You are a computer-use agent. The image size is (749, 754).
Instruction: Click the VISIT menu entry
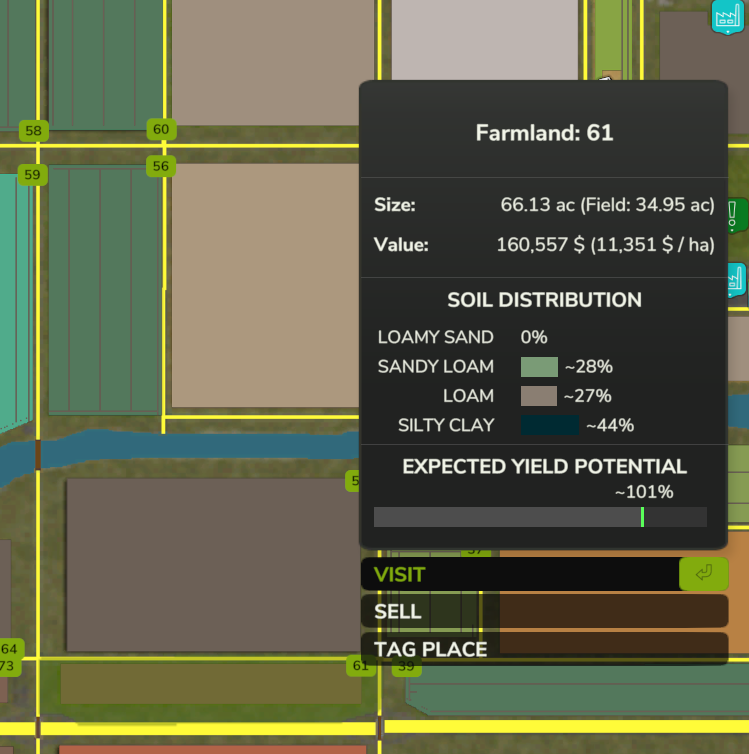coord(544,574)
